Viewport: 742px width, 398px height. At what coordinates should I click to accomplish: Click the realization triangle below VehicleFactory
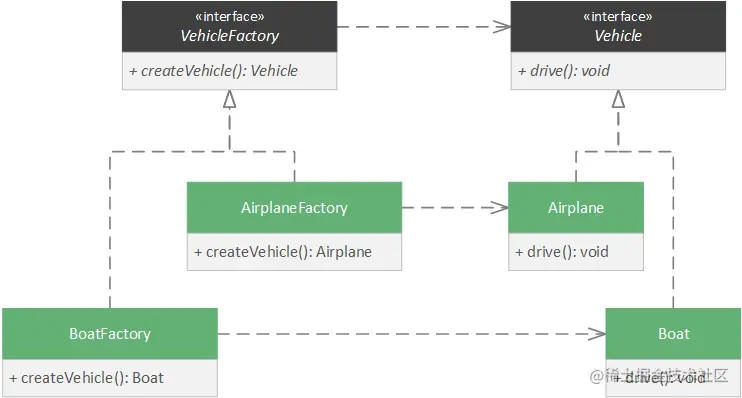coord(230,99)
